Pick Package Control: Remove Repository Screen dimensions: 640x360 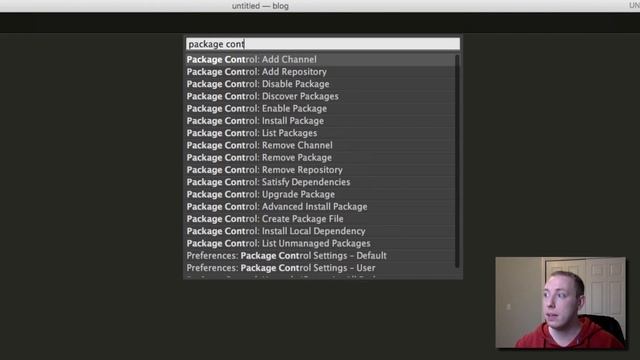tap(320, 170)
